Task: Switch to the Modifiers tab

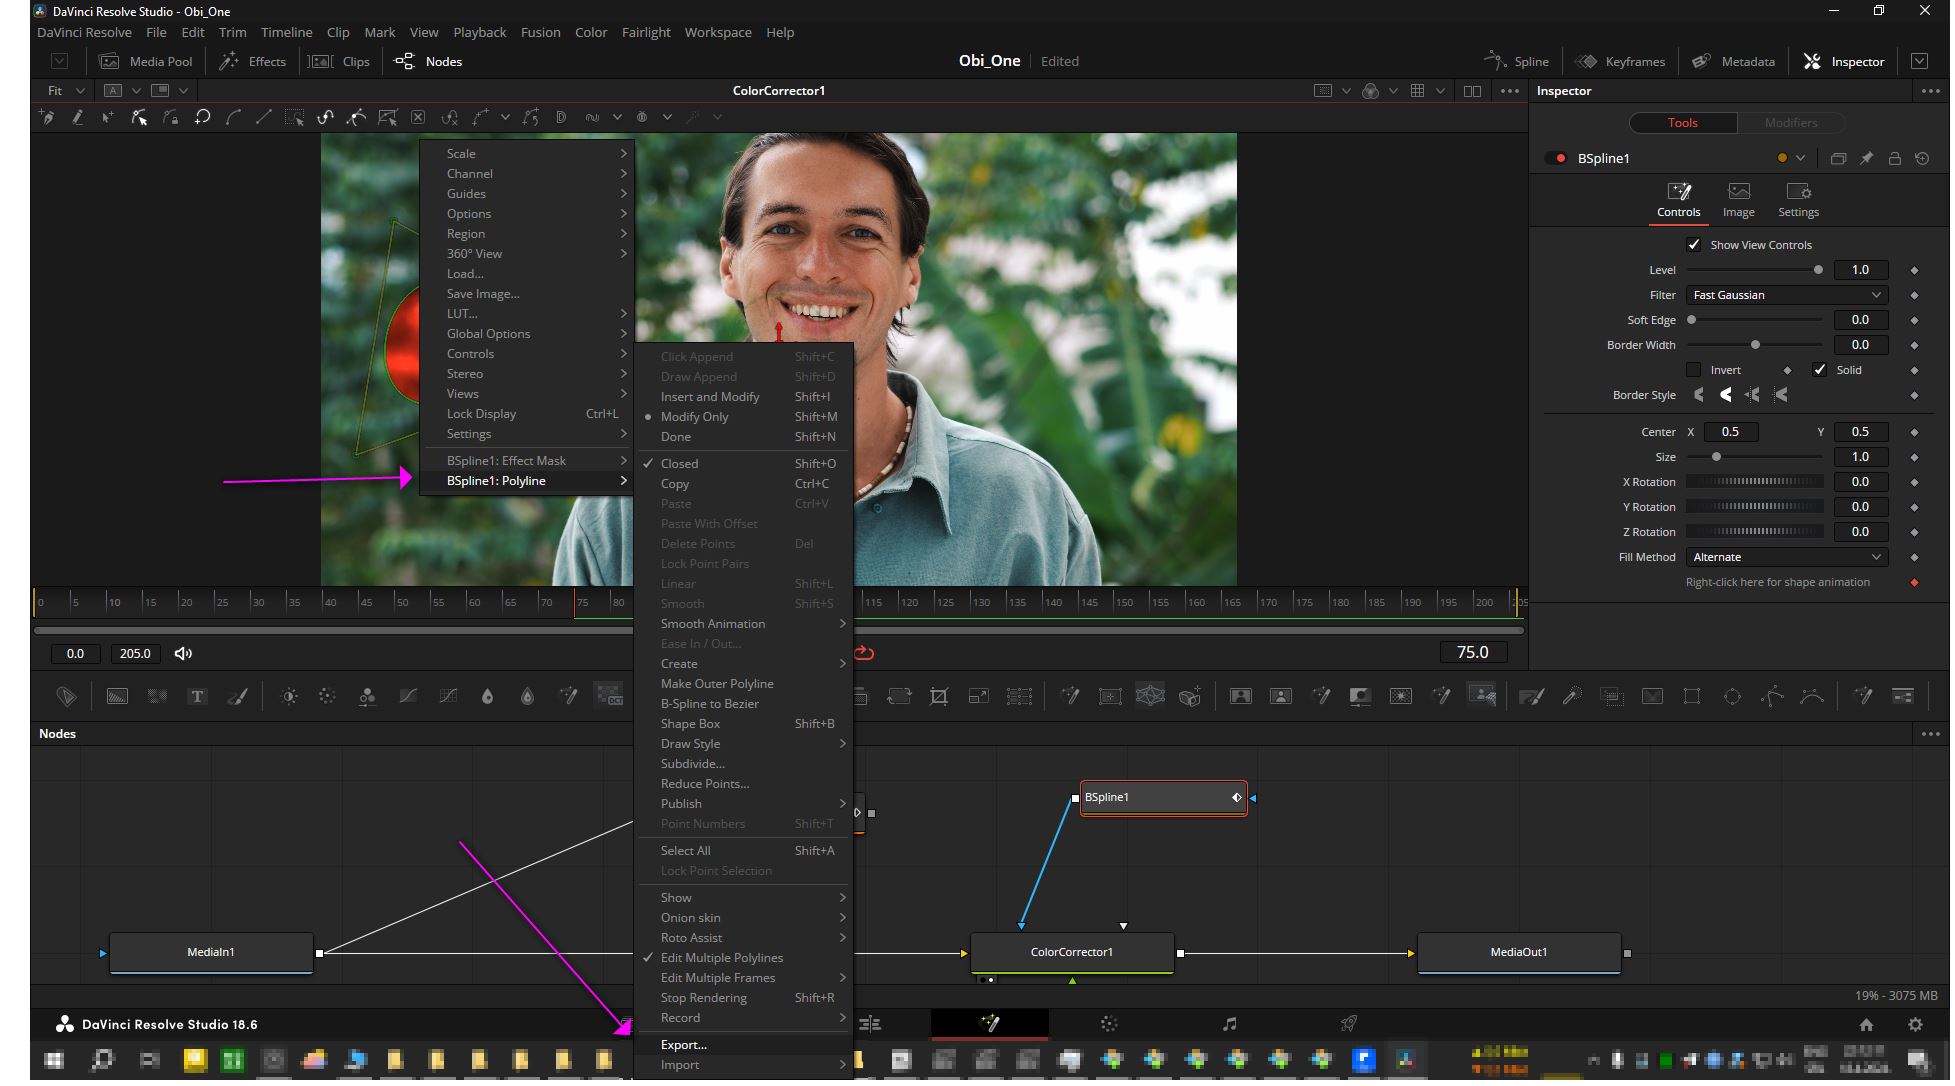Action: 1790,122
